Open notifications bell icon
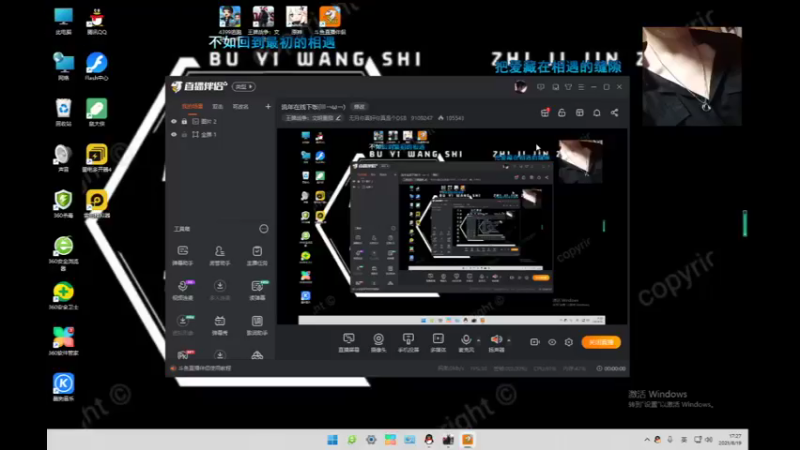Image resolution: width=800 pixels, height=450 pixels. tap(596, 112)
